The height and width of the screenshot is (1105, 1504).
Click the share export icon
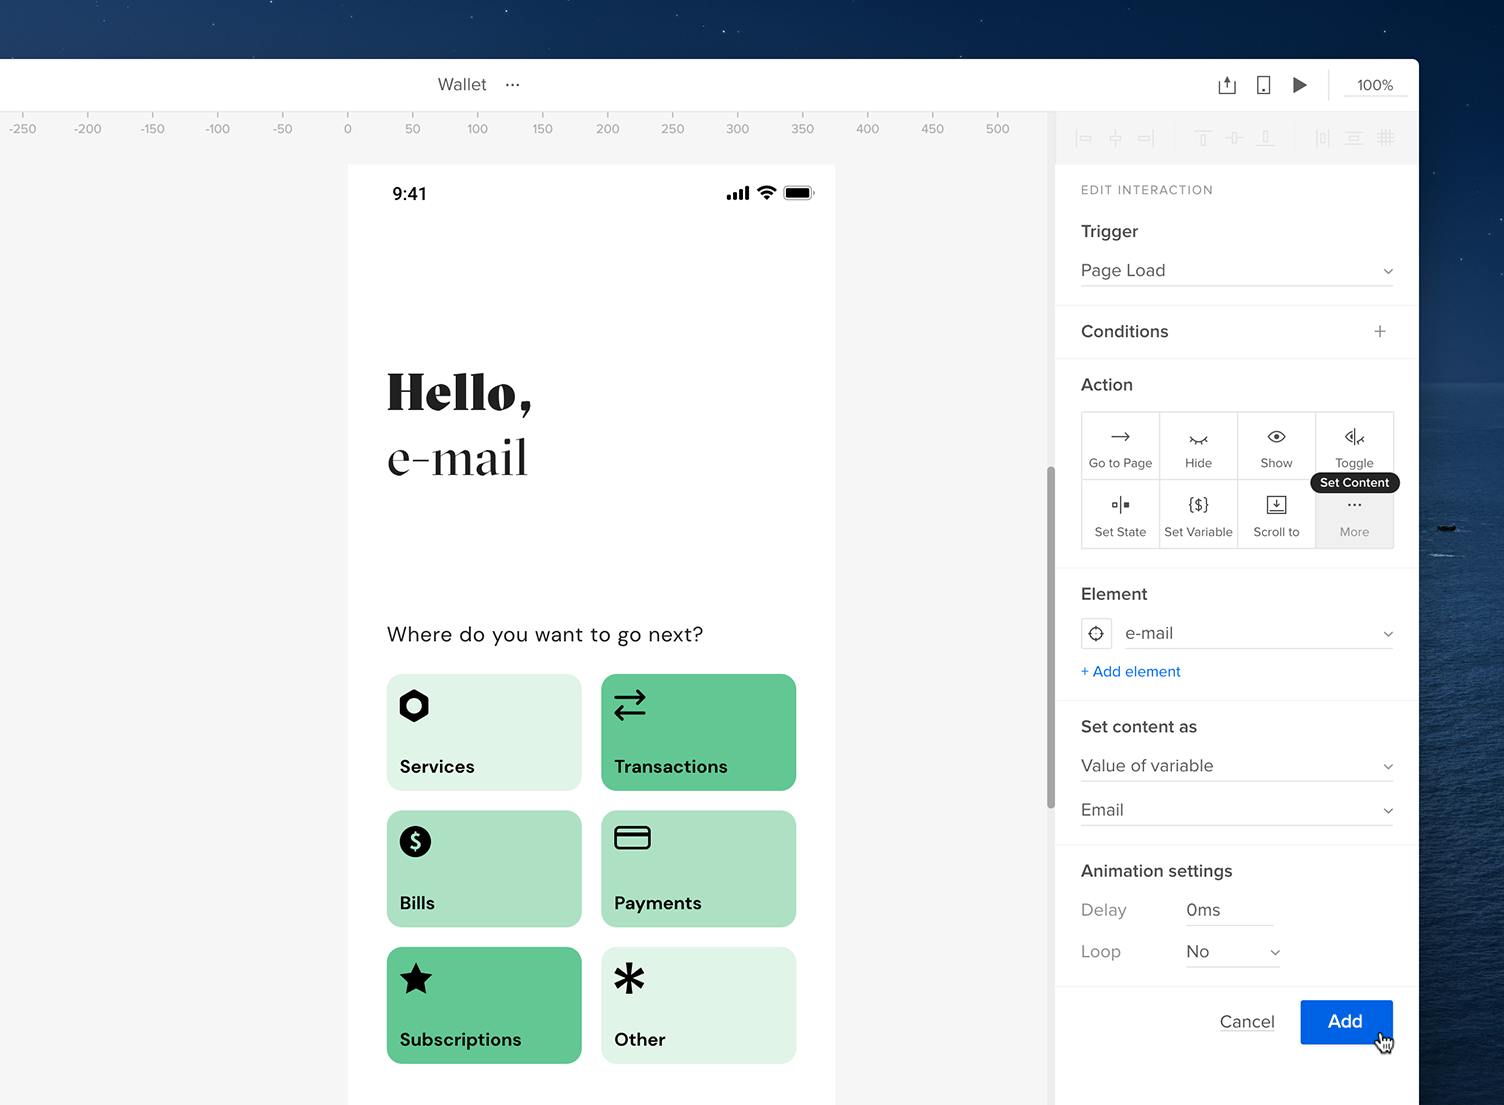(x=1226, y=85)
